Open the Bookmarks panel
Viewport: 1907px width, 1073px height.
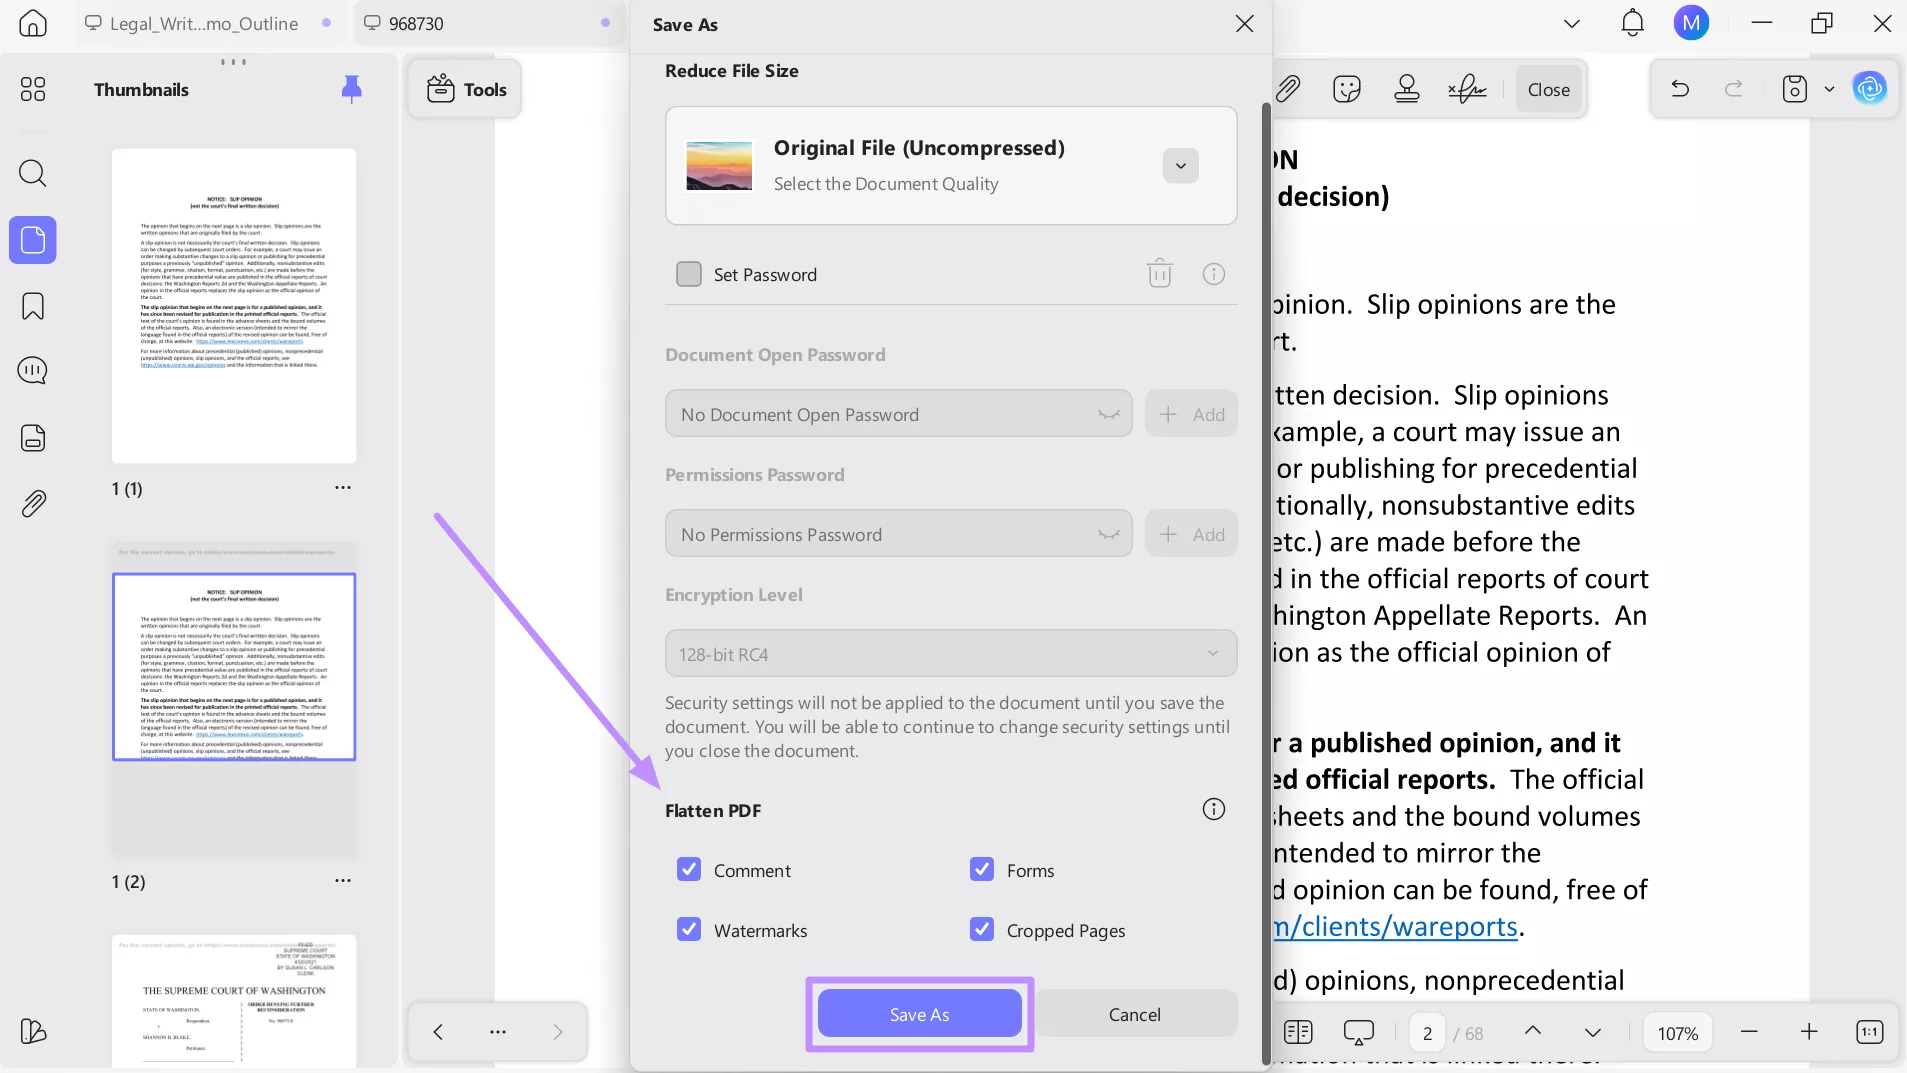(x=33, y=305)
